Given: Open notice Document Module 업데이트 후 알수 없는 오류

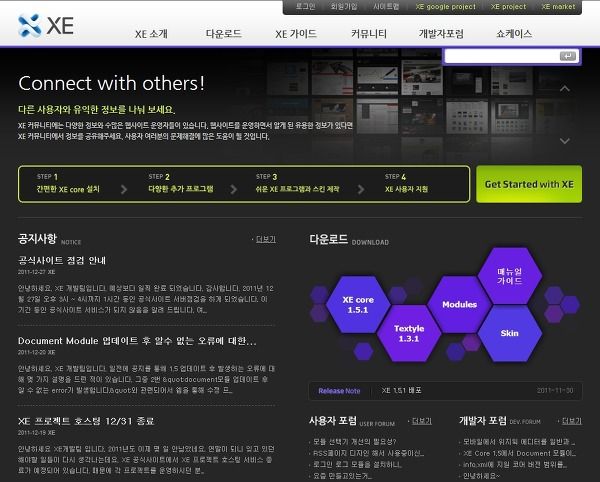Looking at the screenshot, I should click(x=137, y=341).
